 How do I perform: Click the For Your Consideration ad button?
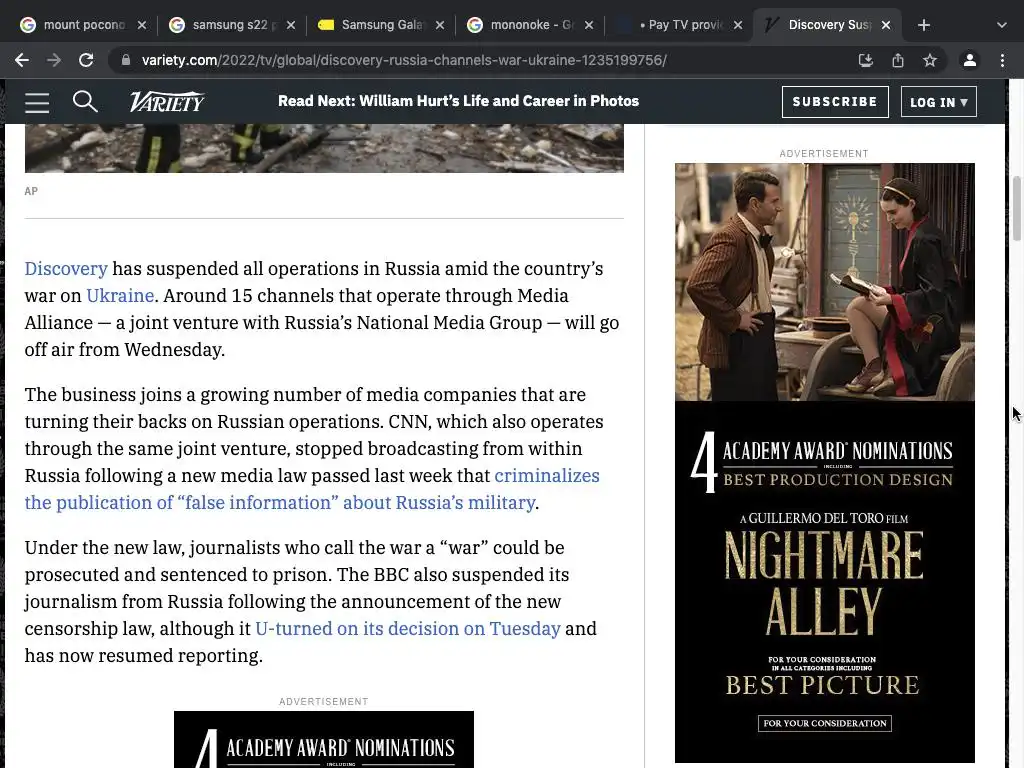tap(824, 724)
